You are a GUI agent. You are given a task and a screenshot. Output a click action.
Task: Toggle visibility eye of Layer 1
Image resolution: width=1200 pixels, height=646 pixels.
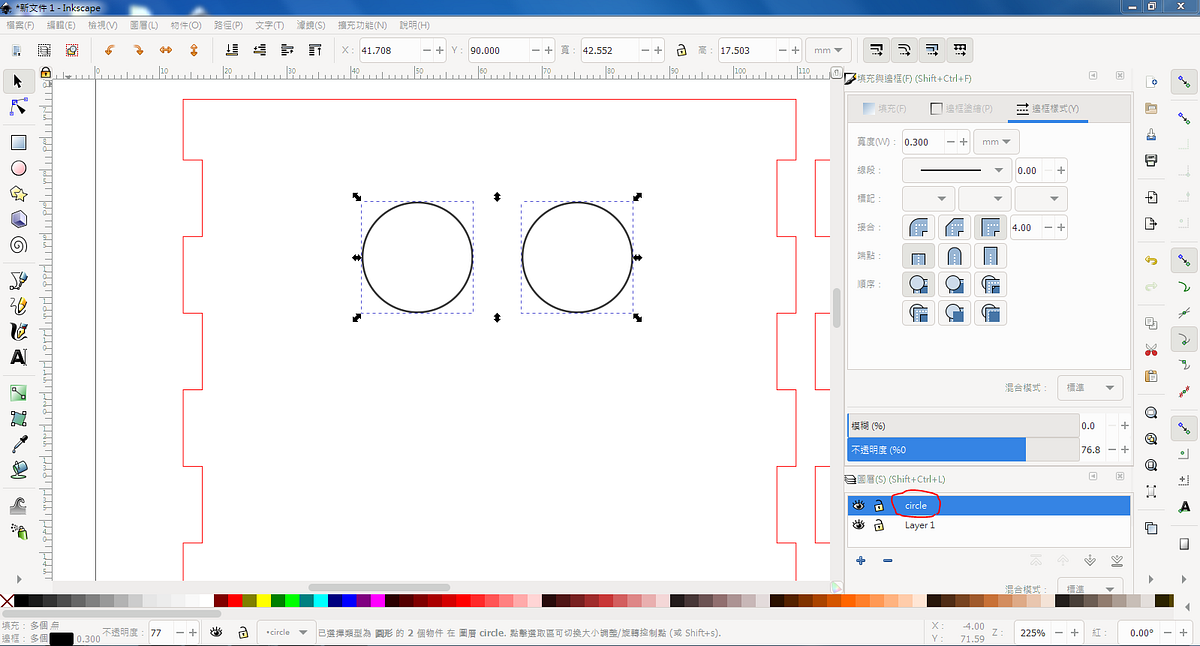click(858, 525)
